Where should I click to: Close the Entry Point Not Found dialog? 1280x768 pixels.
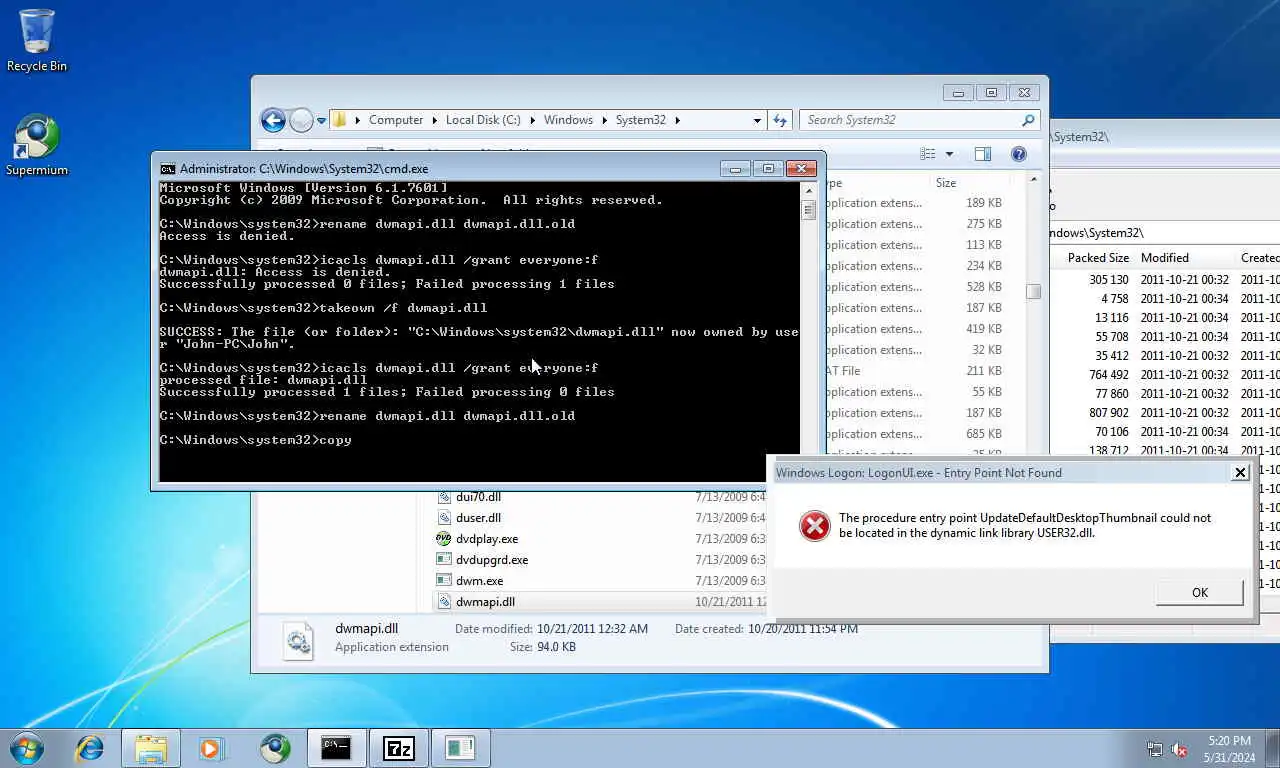pyautogui.click(x=1240, y=473)
